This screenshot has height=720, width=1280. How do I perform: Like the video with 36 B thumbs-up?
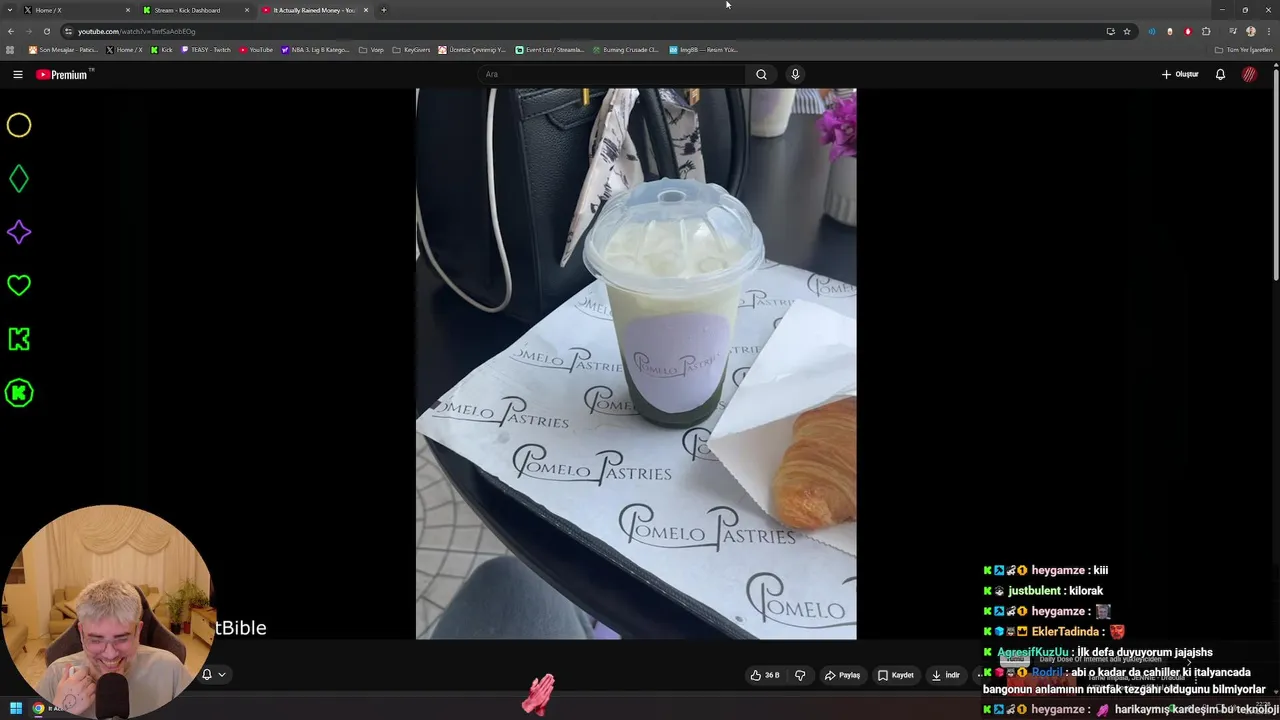coord(765,675)
